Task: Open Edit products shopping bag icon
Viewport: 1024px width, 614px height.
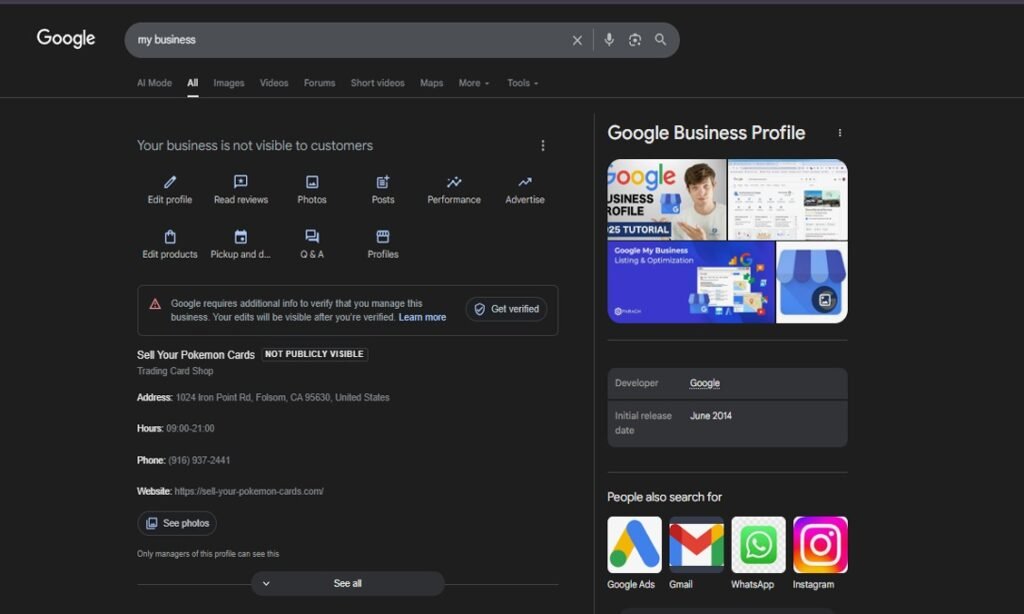Action: [x=170, y=237]
